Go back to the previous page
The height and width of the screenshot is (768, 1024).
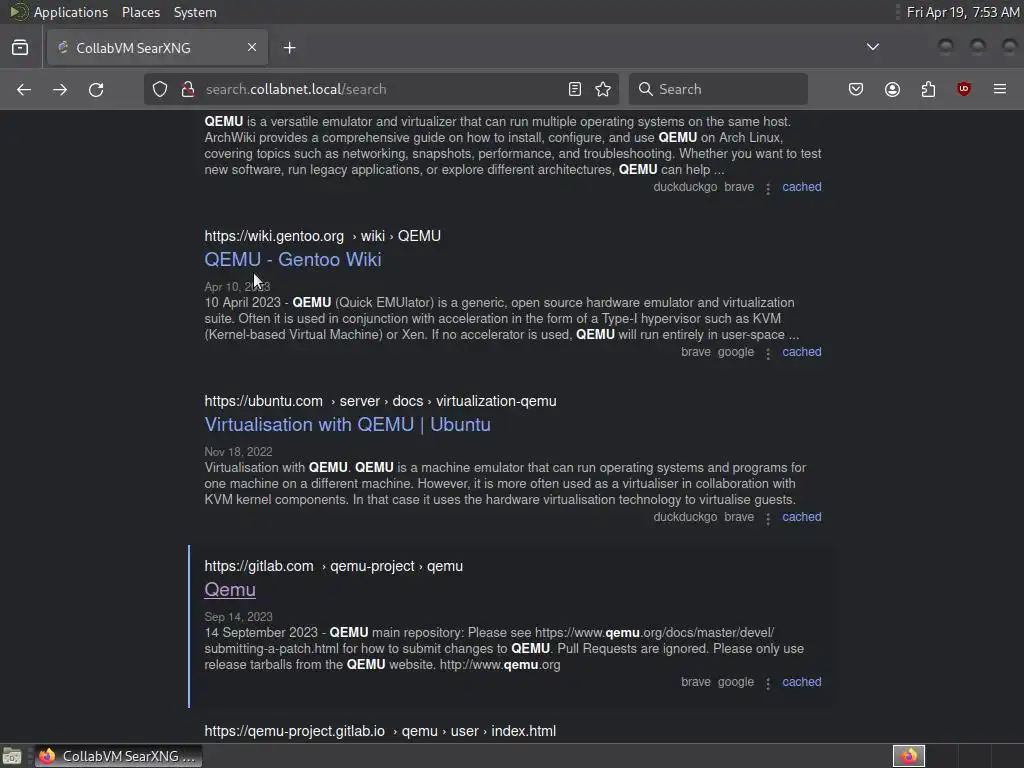tap(24, 89)
